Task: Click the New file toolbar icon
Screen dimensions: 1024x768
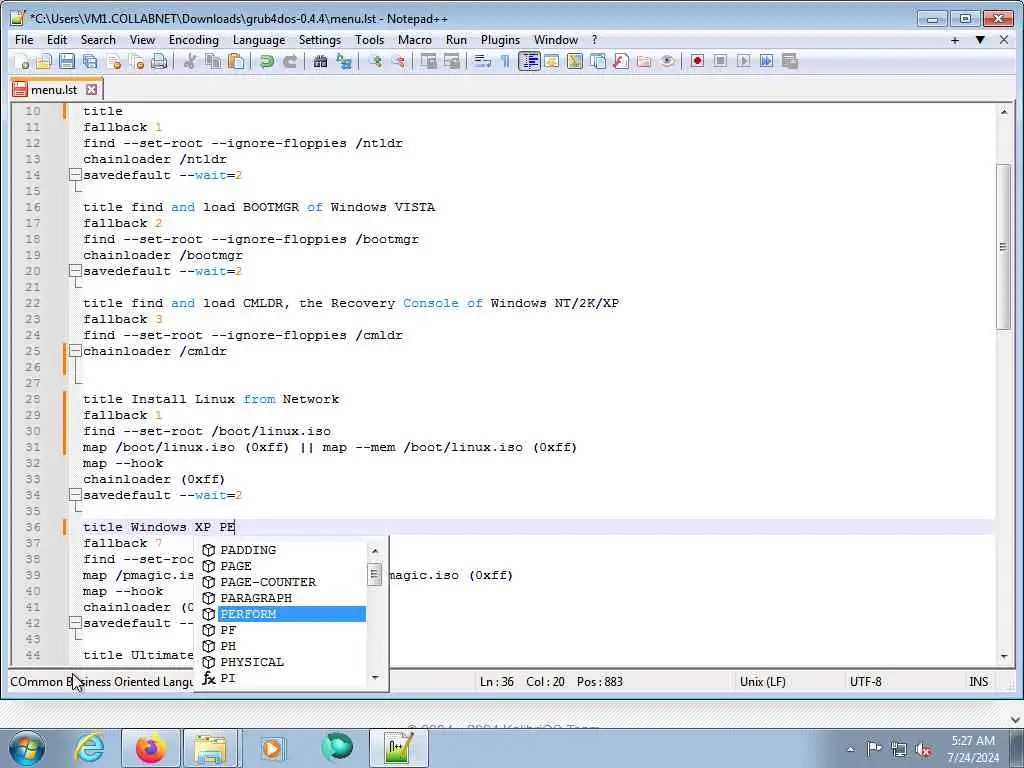Action: pos(21,61)
